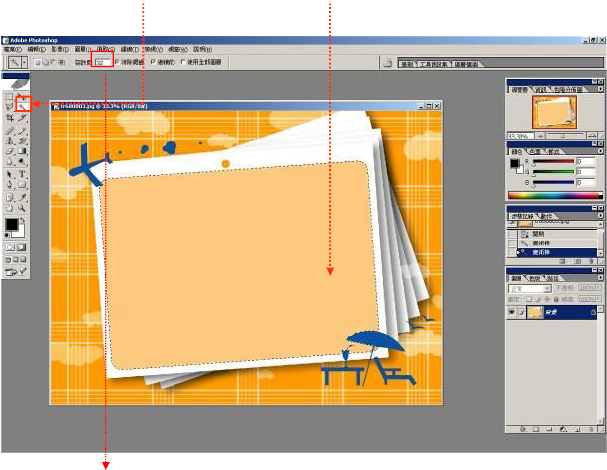Click the color spectrum ramp in Color panel
This screenshot has height=470, width=607.
click(555, 195)
